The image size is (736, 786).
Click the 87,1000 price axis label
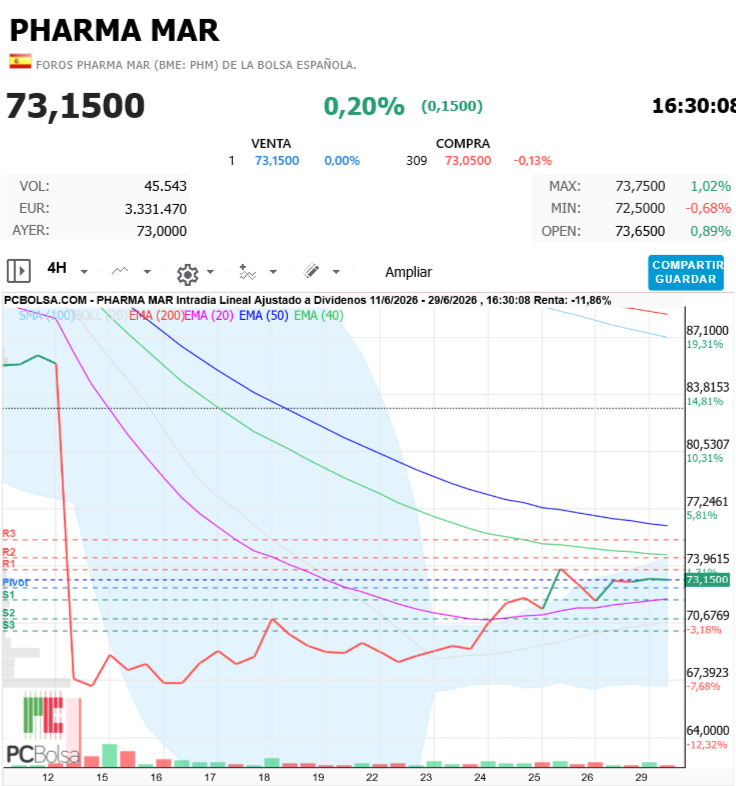707,331
